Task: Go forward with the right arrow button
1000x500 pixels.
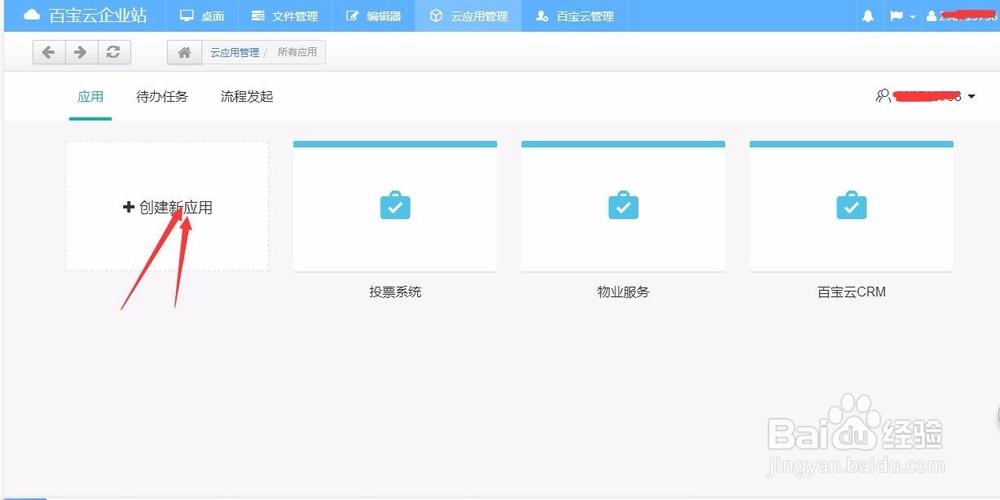Action: (x=81, y=52)
